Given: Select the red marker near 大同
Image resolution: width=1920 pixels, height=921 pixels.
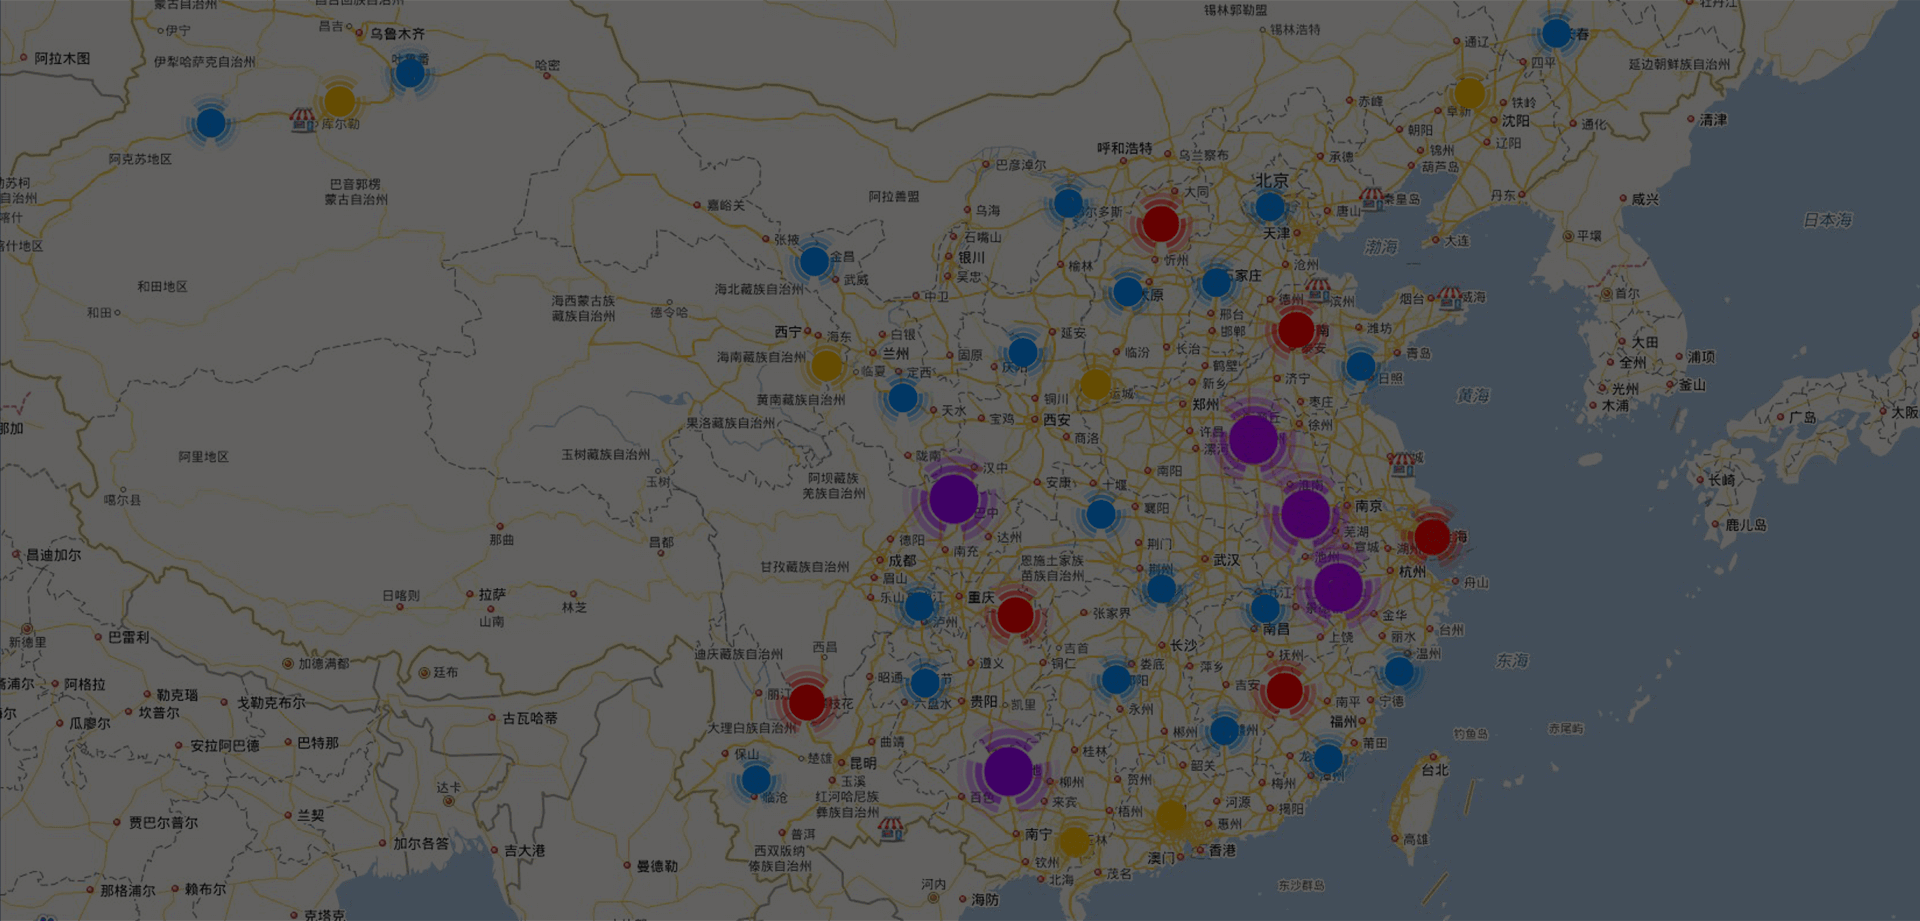Looking at the screenshot, I should 1160,223.
